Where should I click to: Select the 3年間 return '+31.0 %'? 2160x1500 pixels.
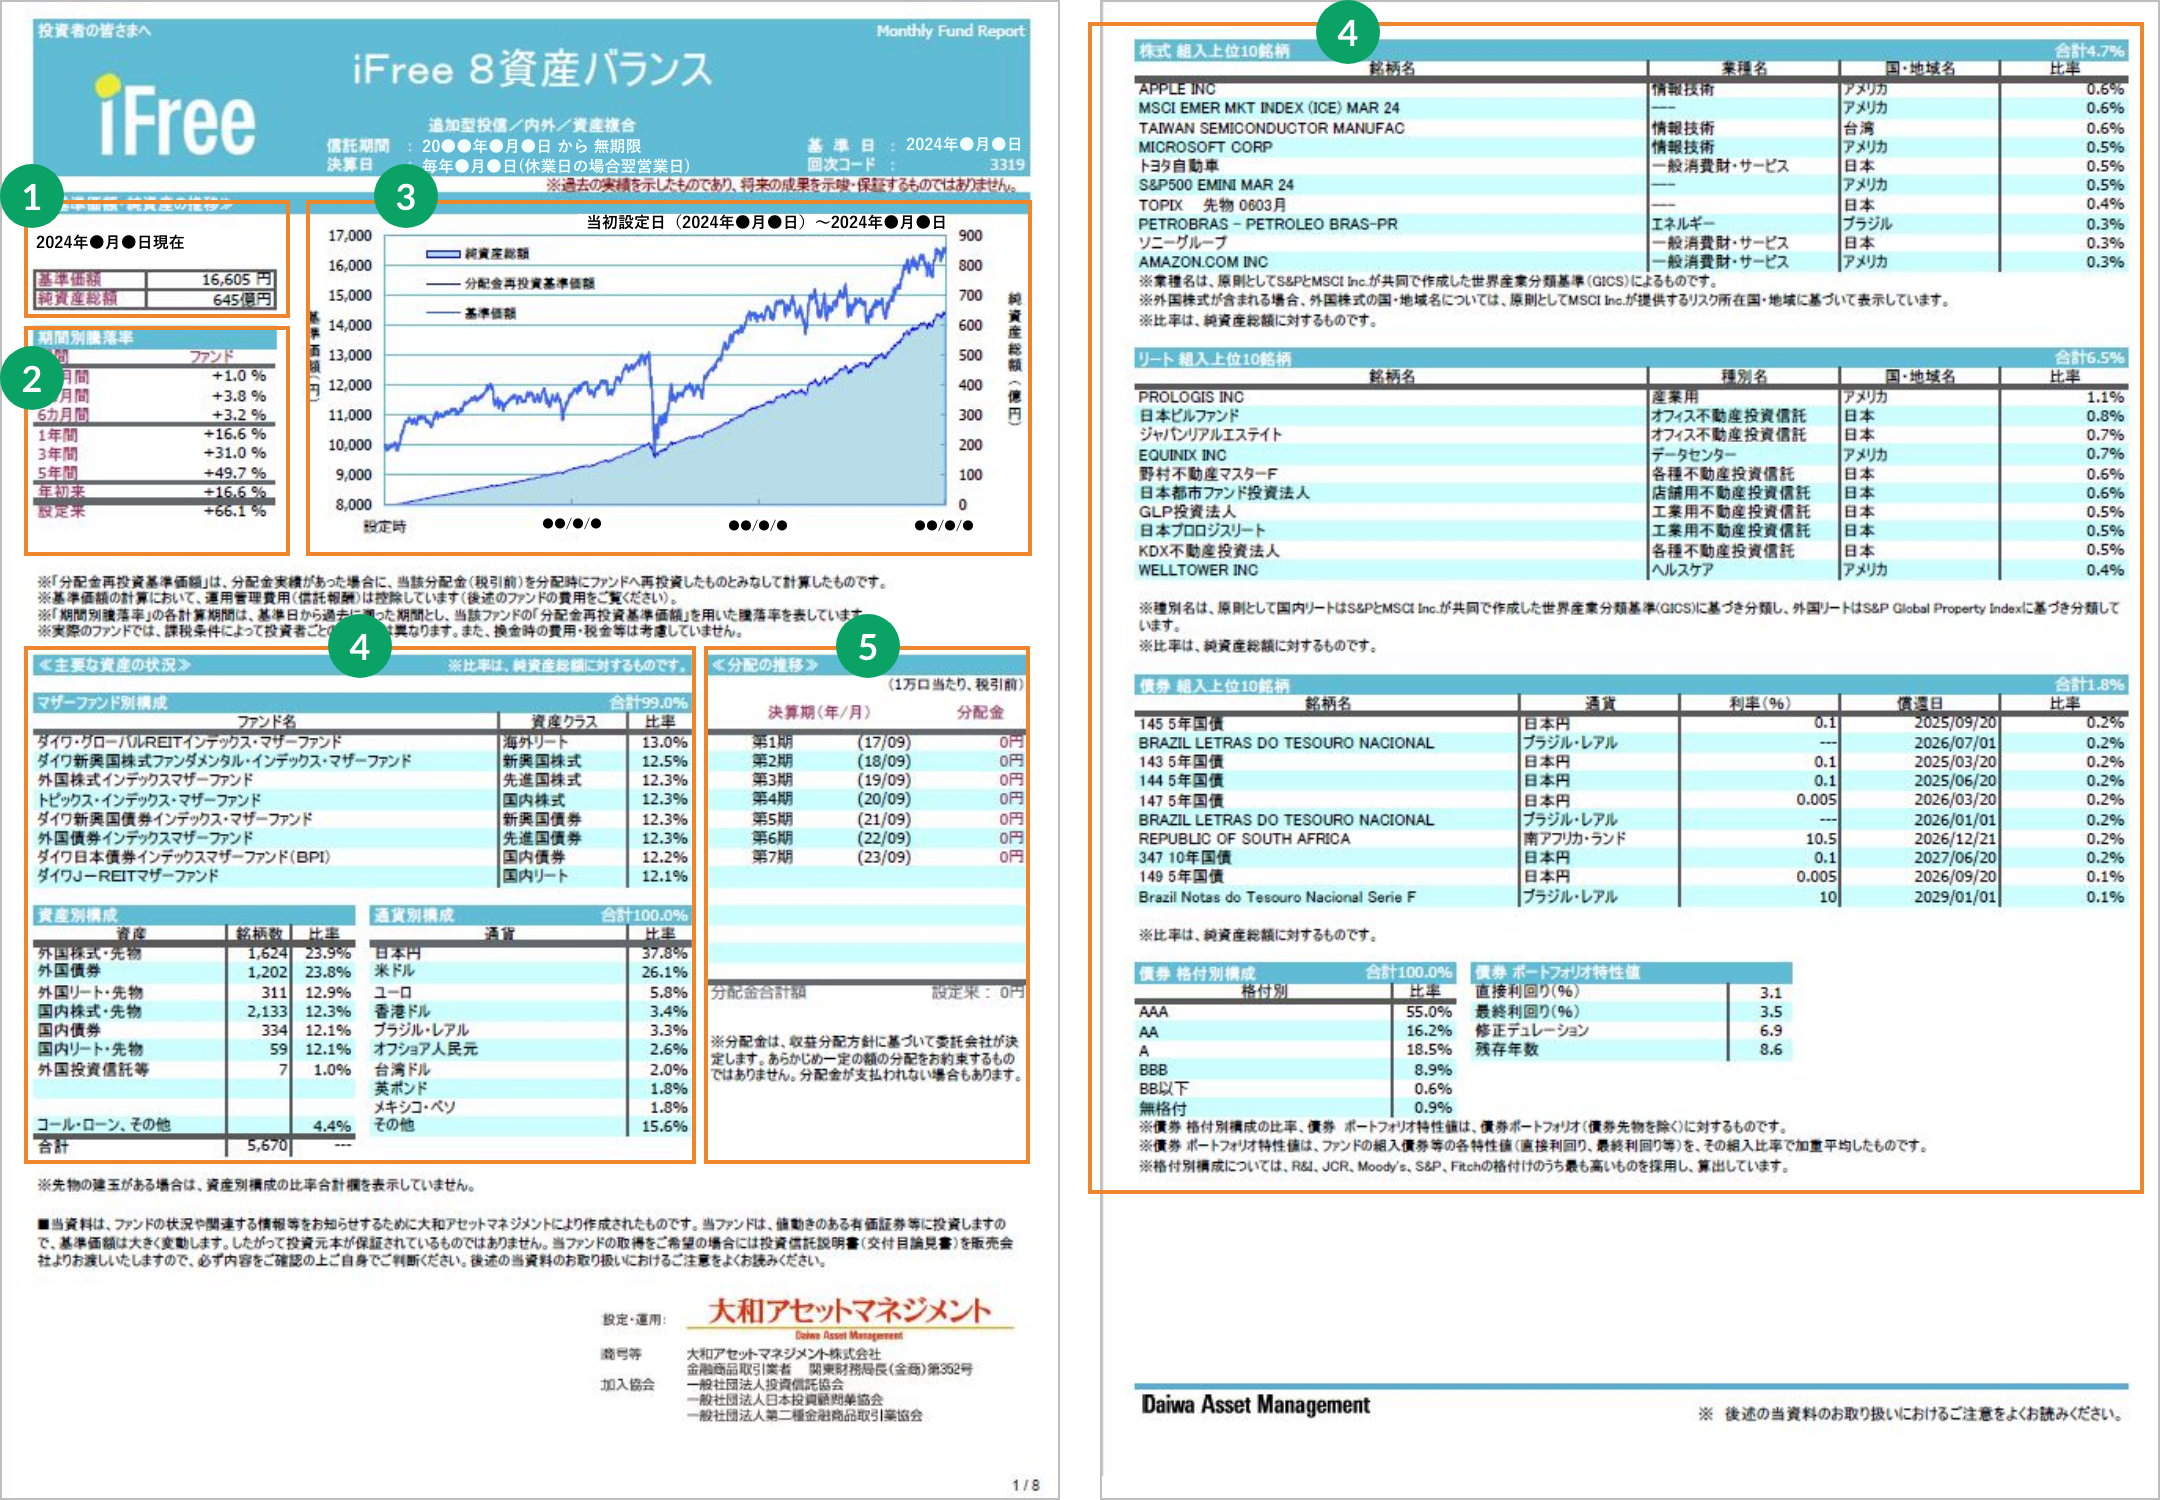click(235, 453)
